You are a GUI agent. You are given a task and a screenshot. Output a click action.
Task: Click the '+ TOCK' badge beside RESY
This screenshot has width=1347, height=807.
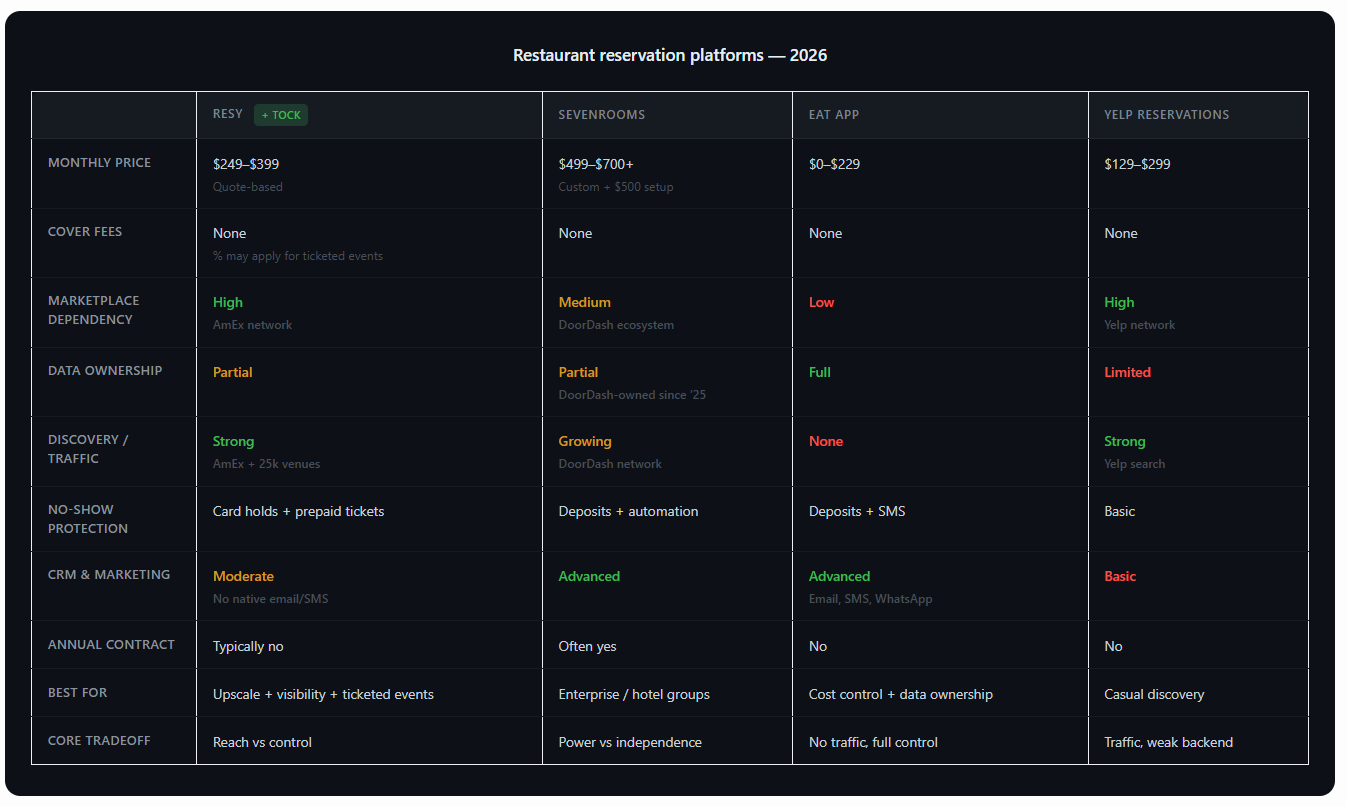pos(281,115)
